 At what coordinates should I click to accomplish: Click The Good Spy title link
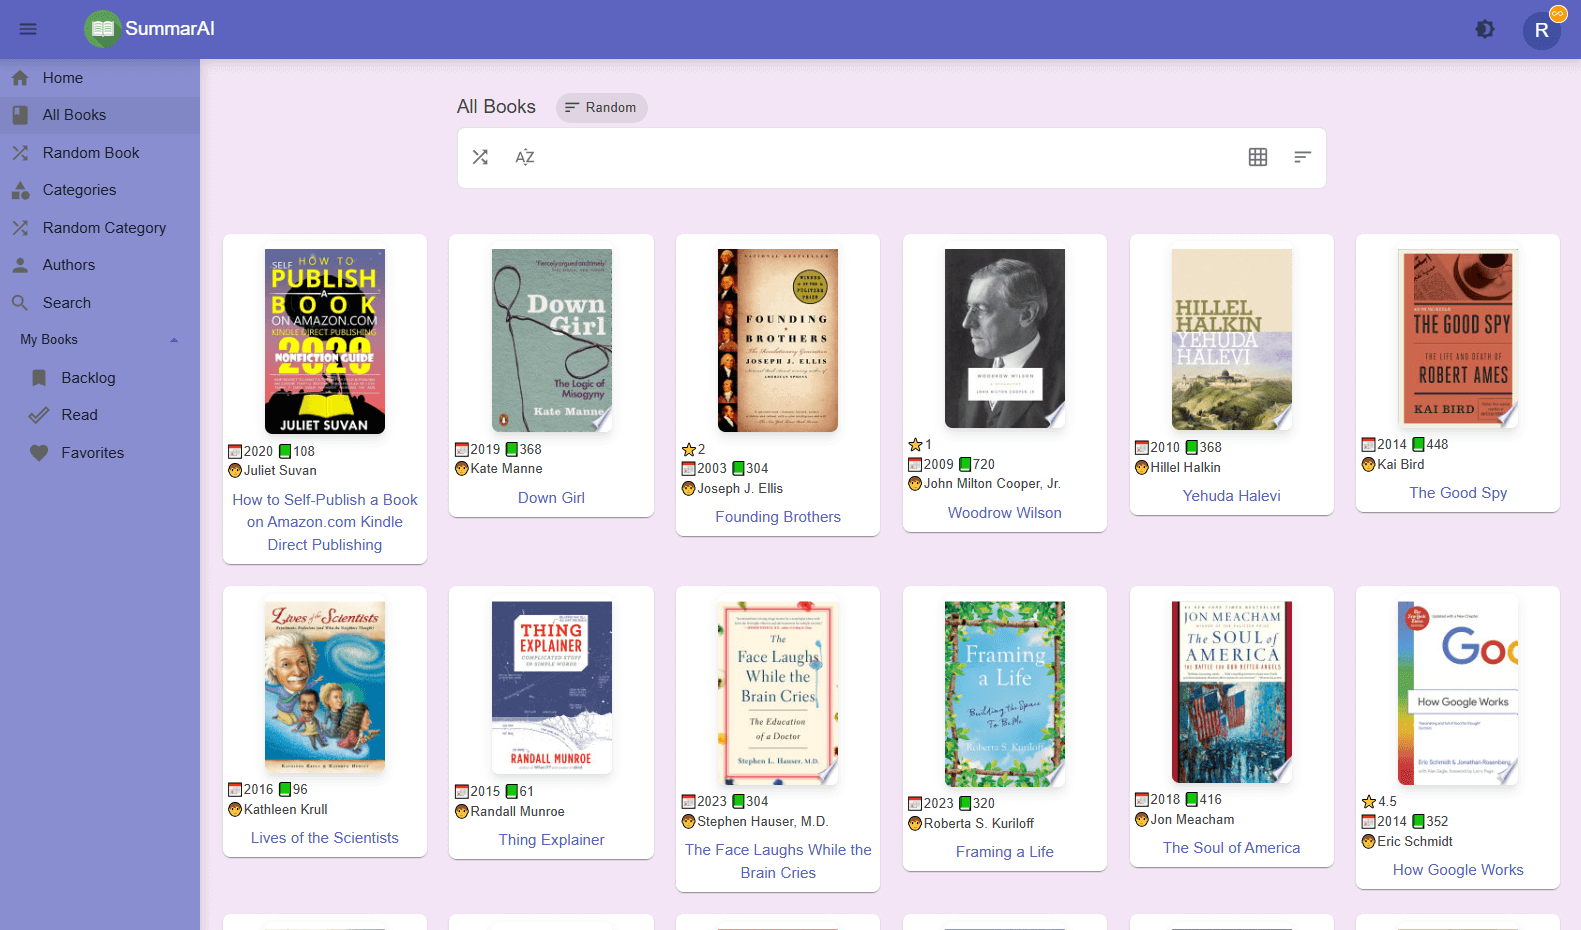1458,493
